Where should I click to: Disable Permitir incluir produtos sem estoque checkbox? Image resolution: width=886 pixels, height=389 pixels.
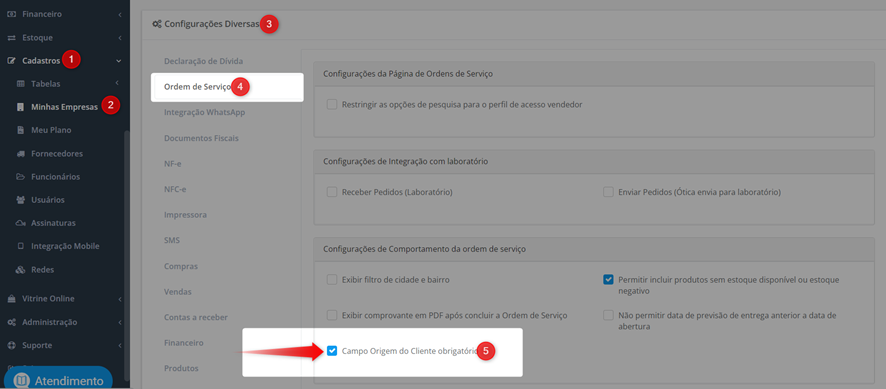(x=608, y=279)
